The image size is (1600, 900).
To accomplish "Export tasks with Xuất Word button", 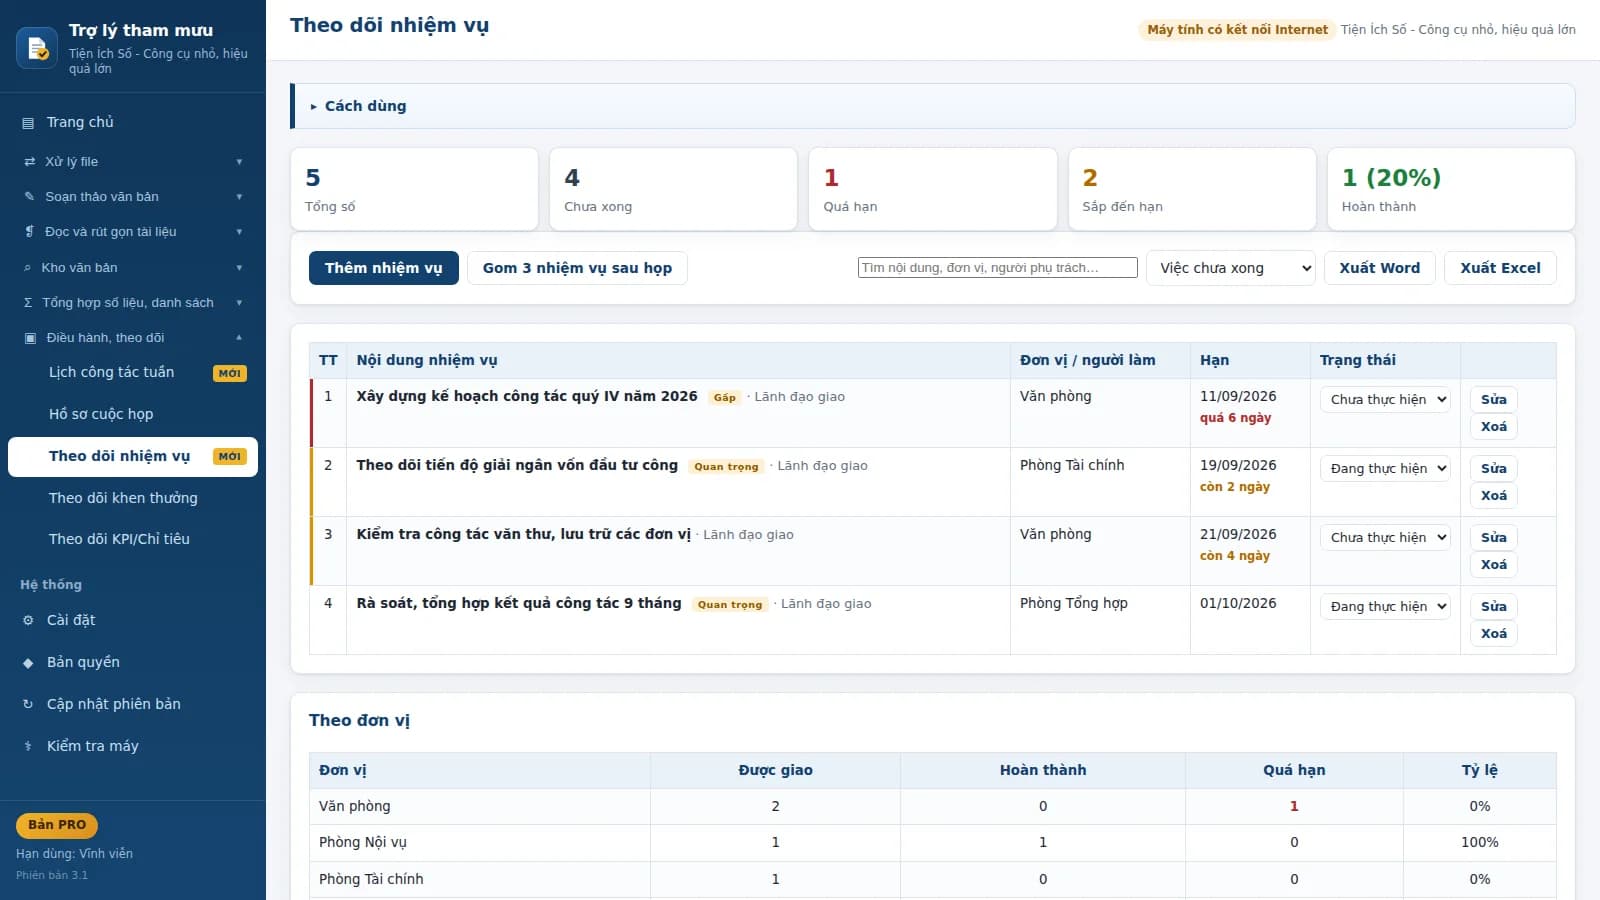I will point(1380,268).
